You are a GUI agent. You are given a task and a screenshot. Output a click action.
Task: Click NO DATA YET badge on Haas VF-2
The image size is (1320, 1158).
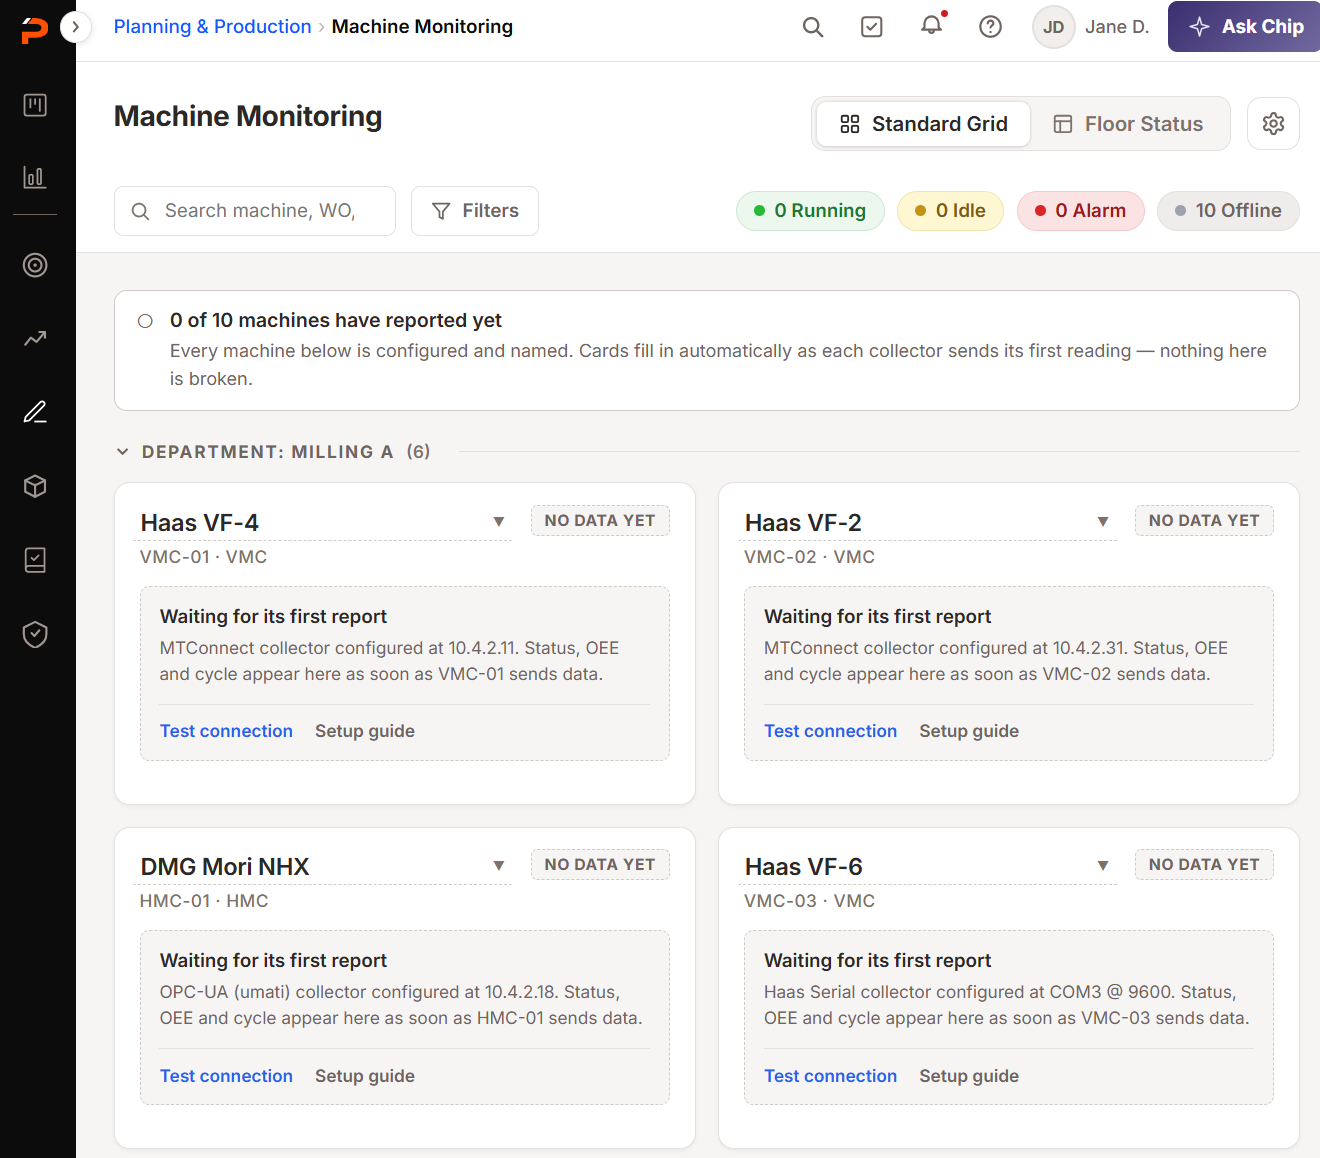[x=1204, y=521]
